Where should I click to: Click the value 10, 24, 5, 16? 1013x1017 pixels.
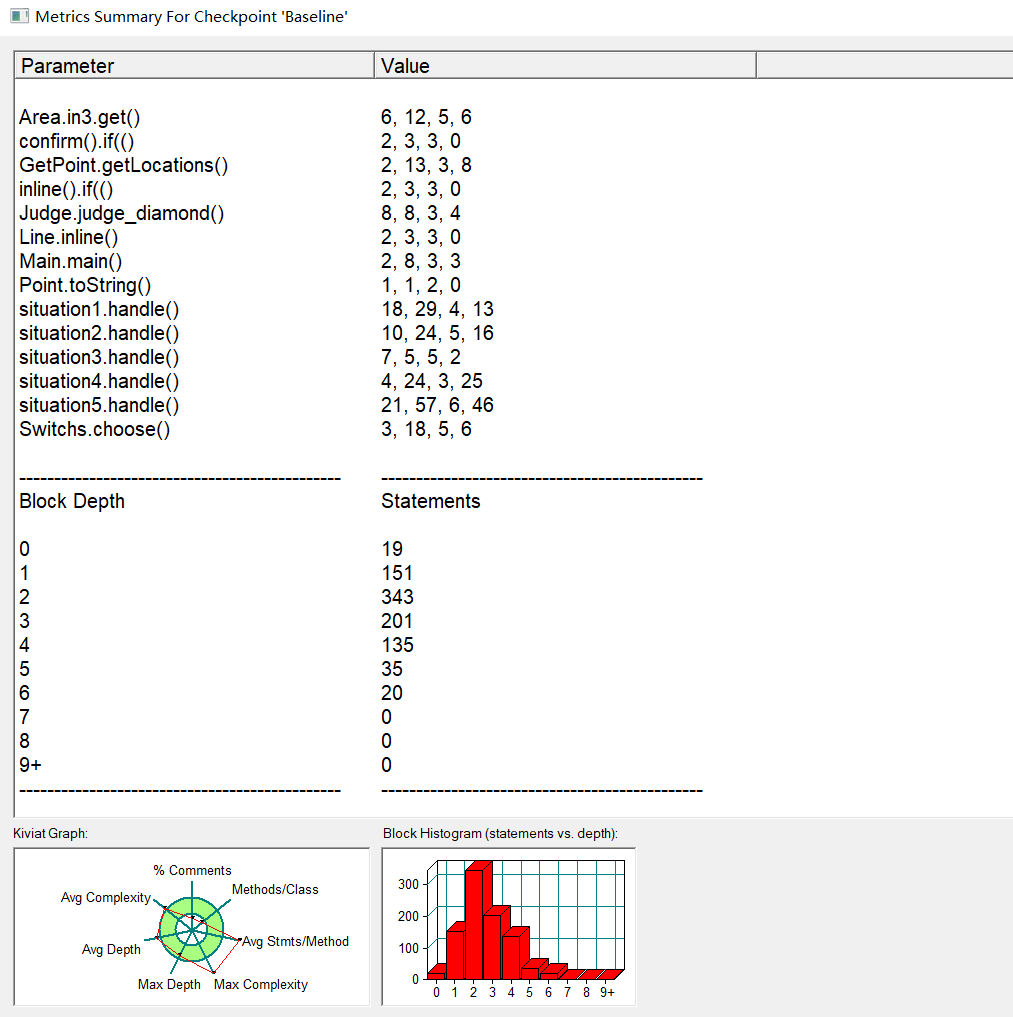(x=438, y=333)
